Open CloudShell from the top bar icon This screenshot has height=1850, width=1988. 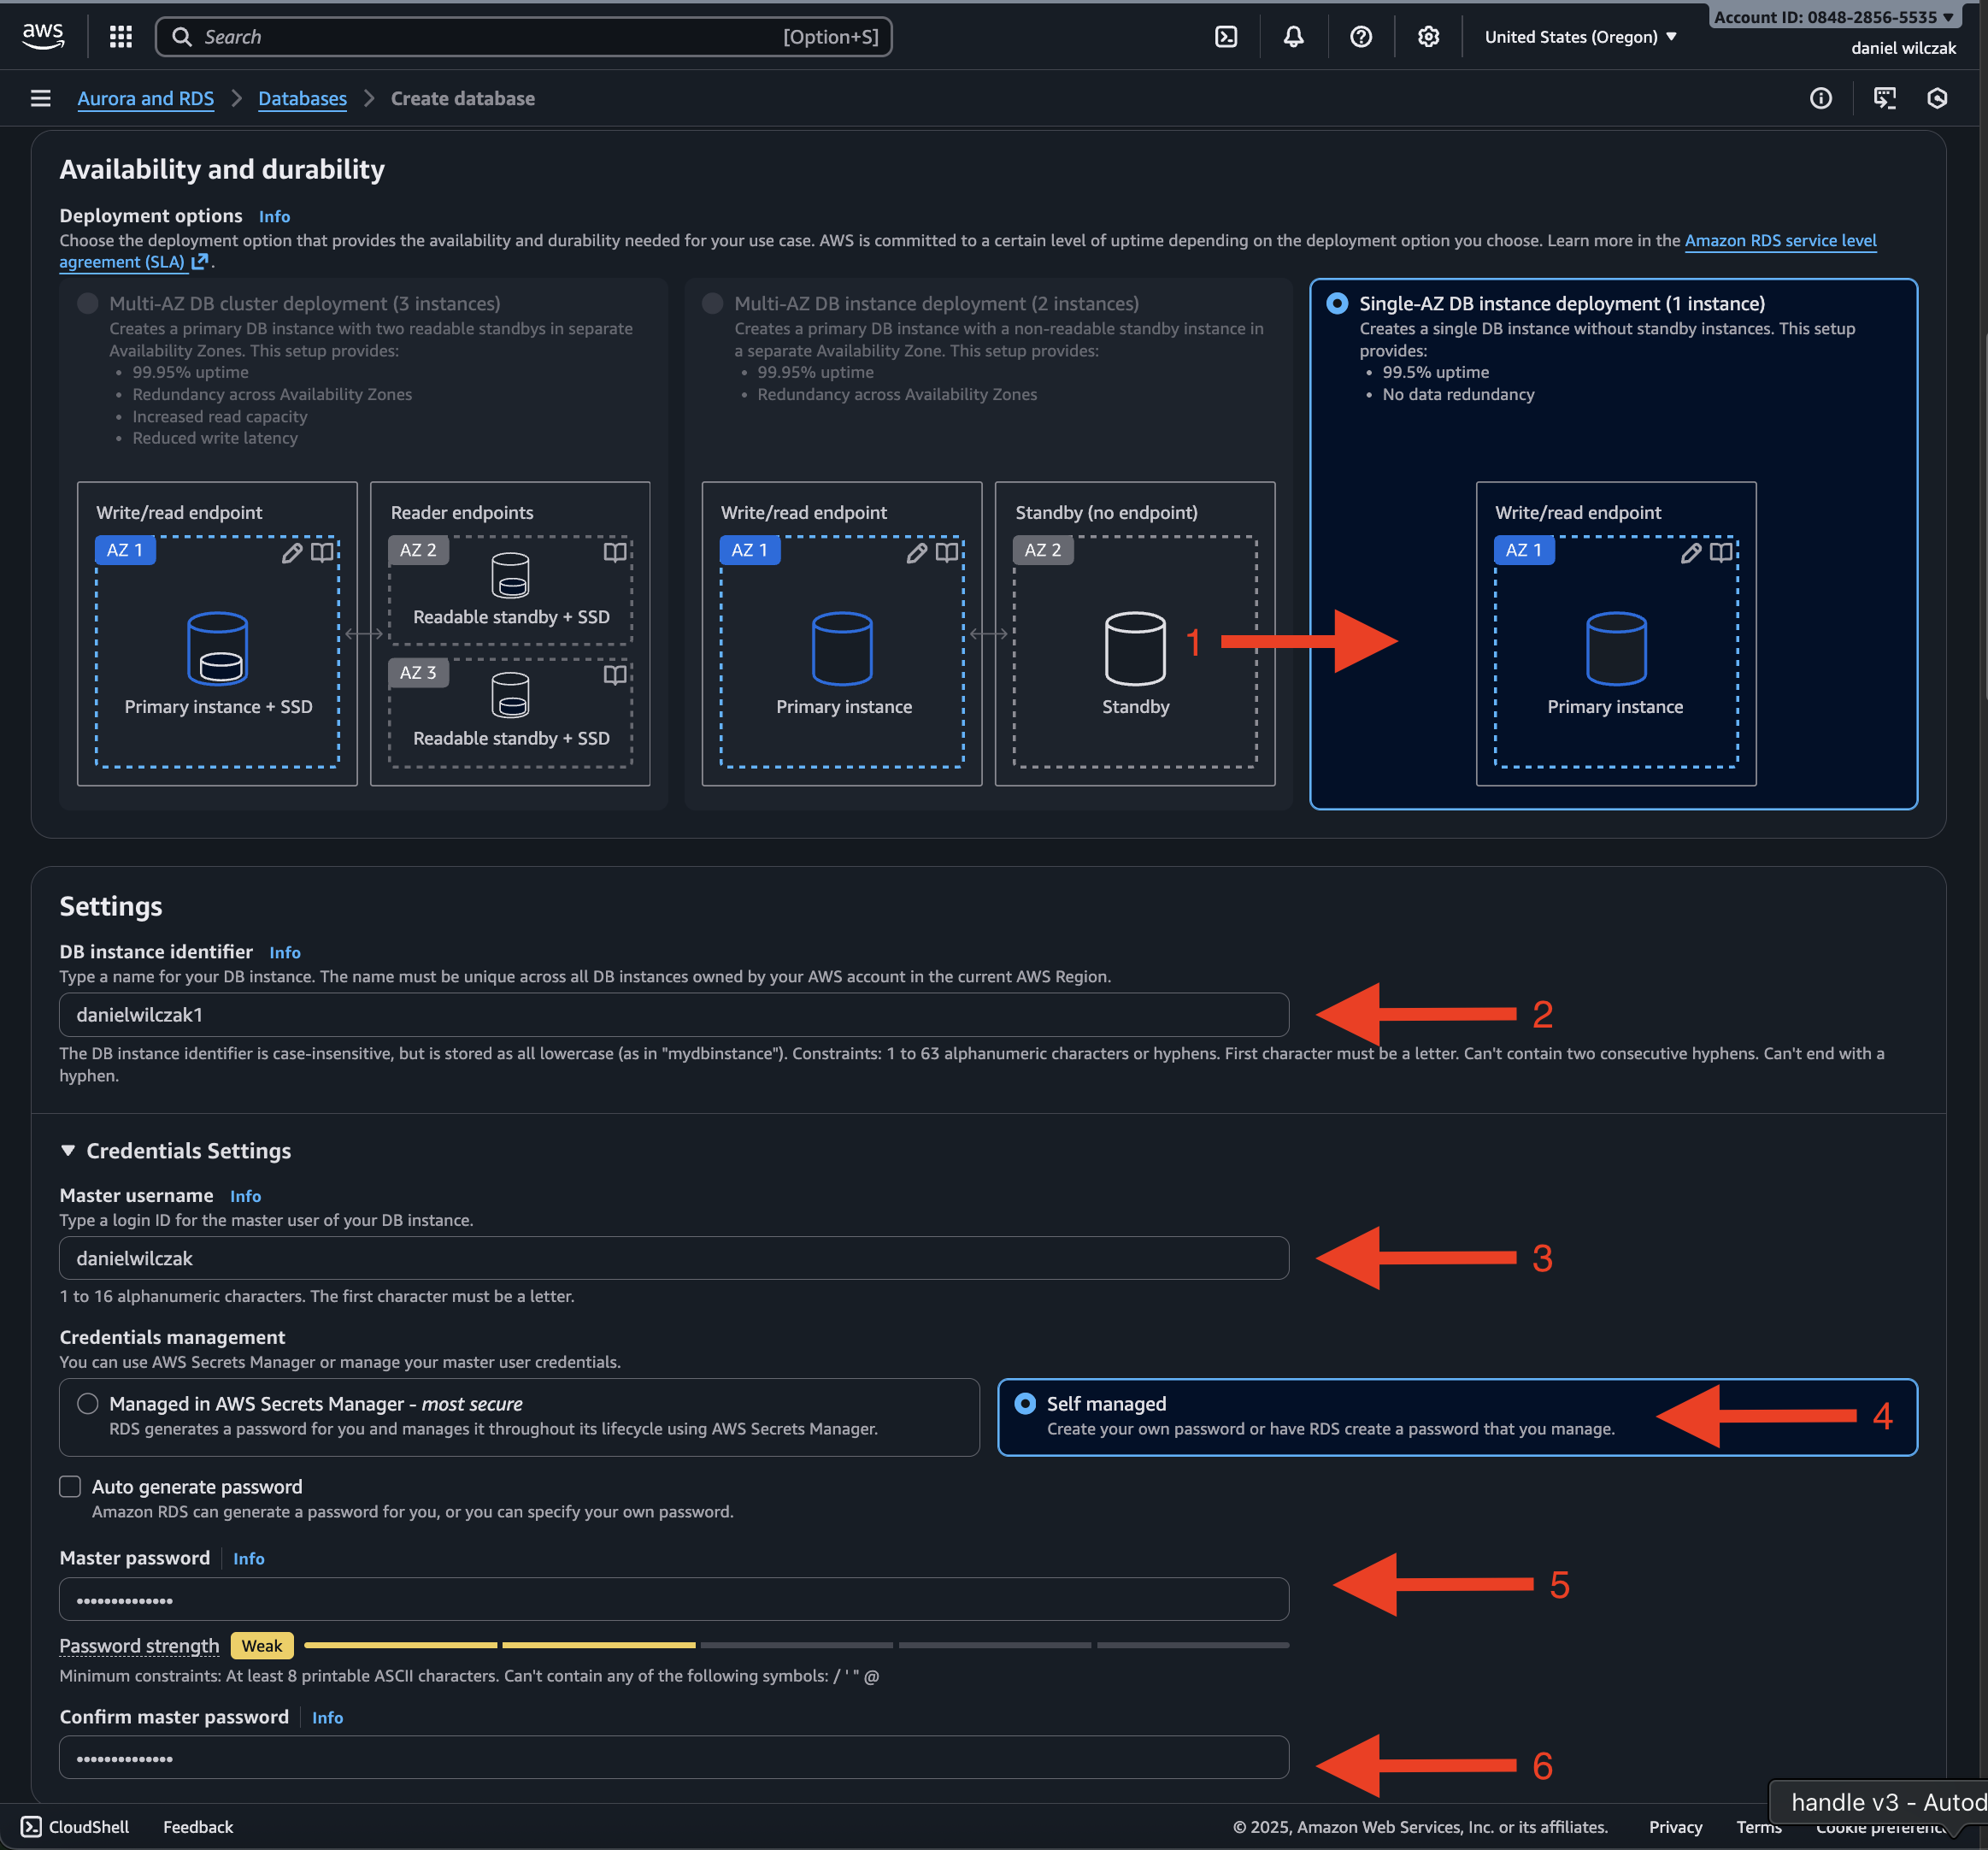pos(1226,37)
